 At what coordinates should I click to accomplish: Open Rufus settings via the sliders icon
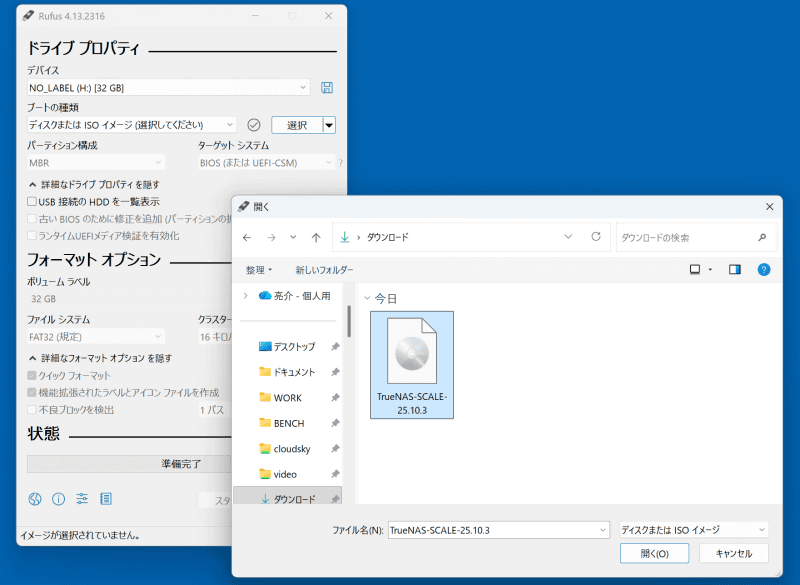pyautogui.click(x=82, y=498)
